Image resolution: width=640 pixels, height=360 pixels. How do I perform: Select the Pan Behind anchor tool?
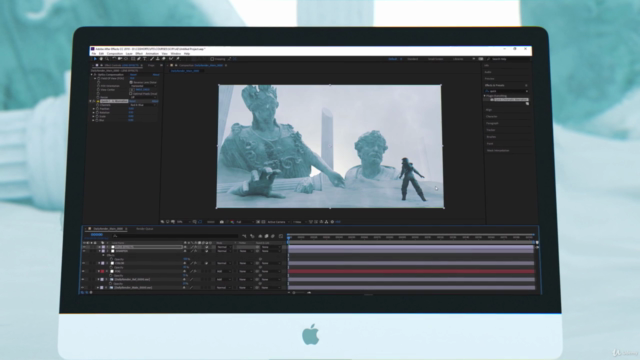coord(126,59)
